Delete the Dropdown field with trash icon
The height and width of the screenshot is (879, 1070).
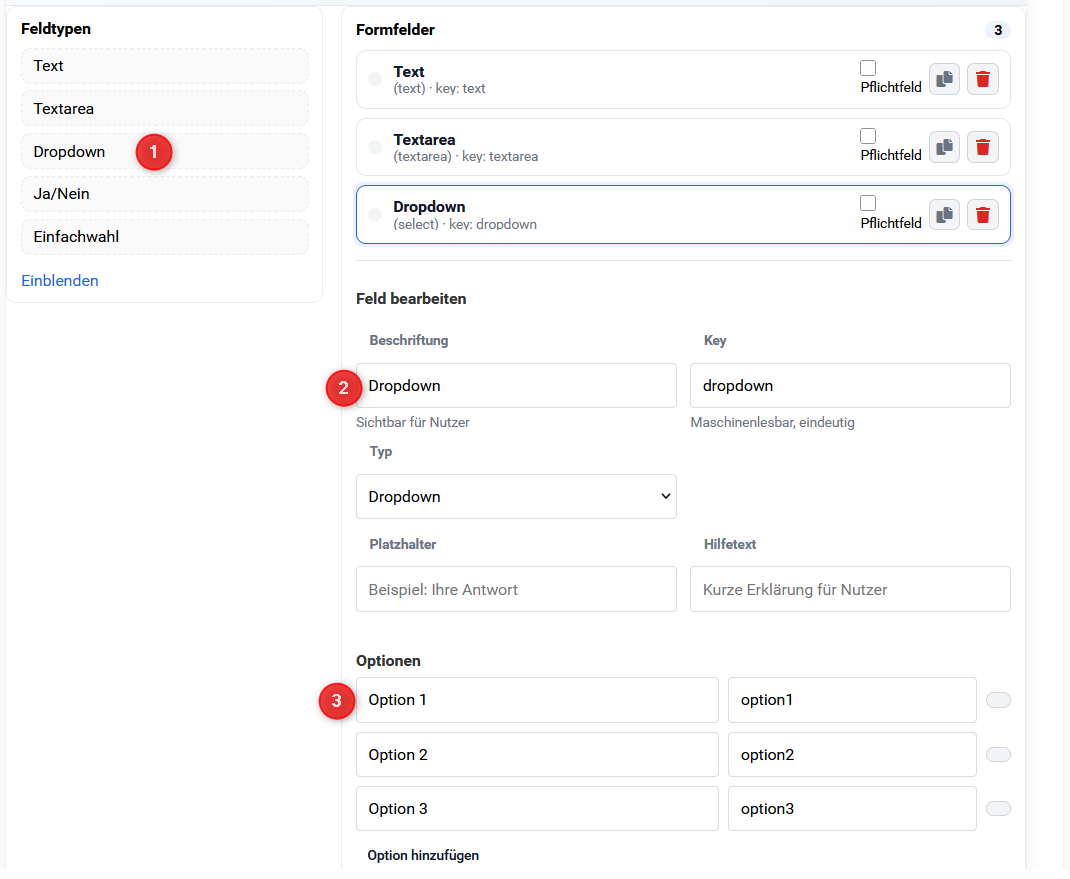click(x=982, y=214)
